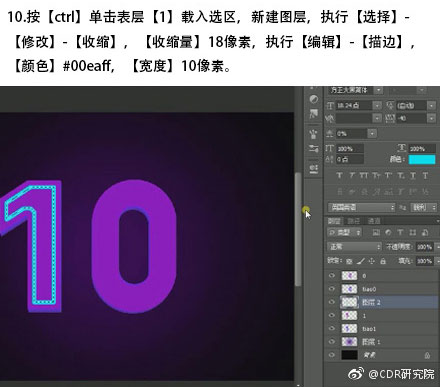Click the baseline shift 0点 field
The width and height of the screenshot is (440, 387).
(349, 159)
